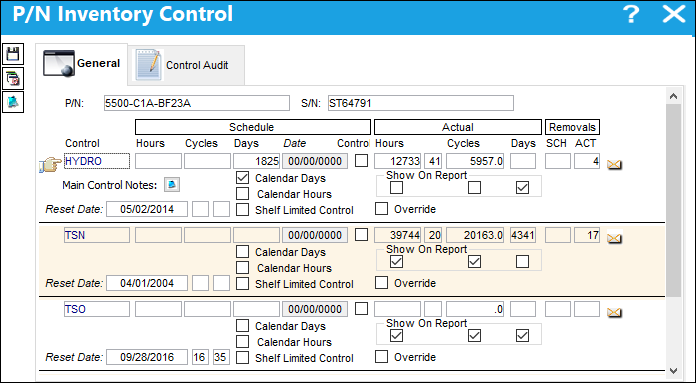The image size is (696, 383).
Task: Check Calendar Days for TSO control
Action: click(x=242, y=326)
